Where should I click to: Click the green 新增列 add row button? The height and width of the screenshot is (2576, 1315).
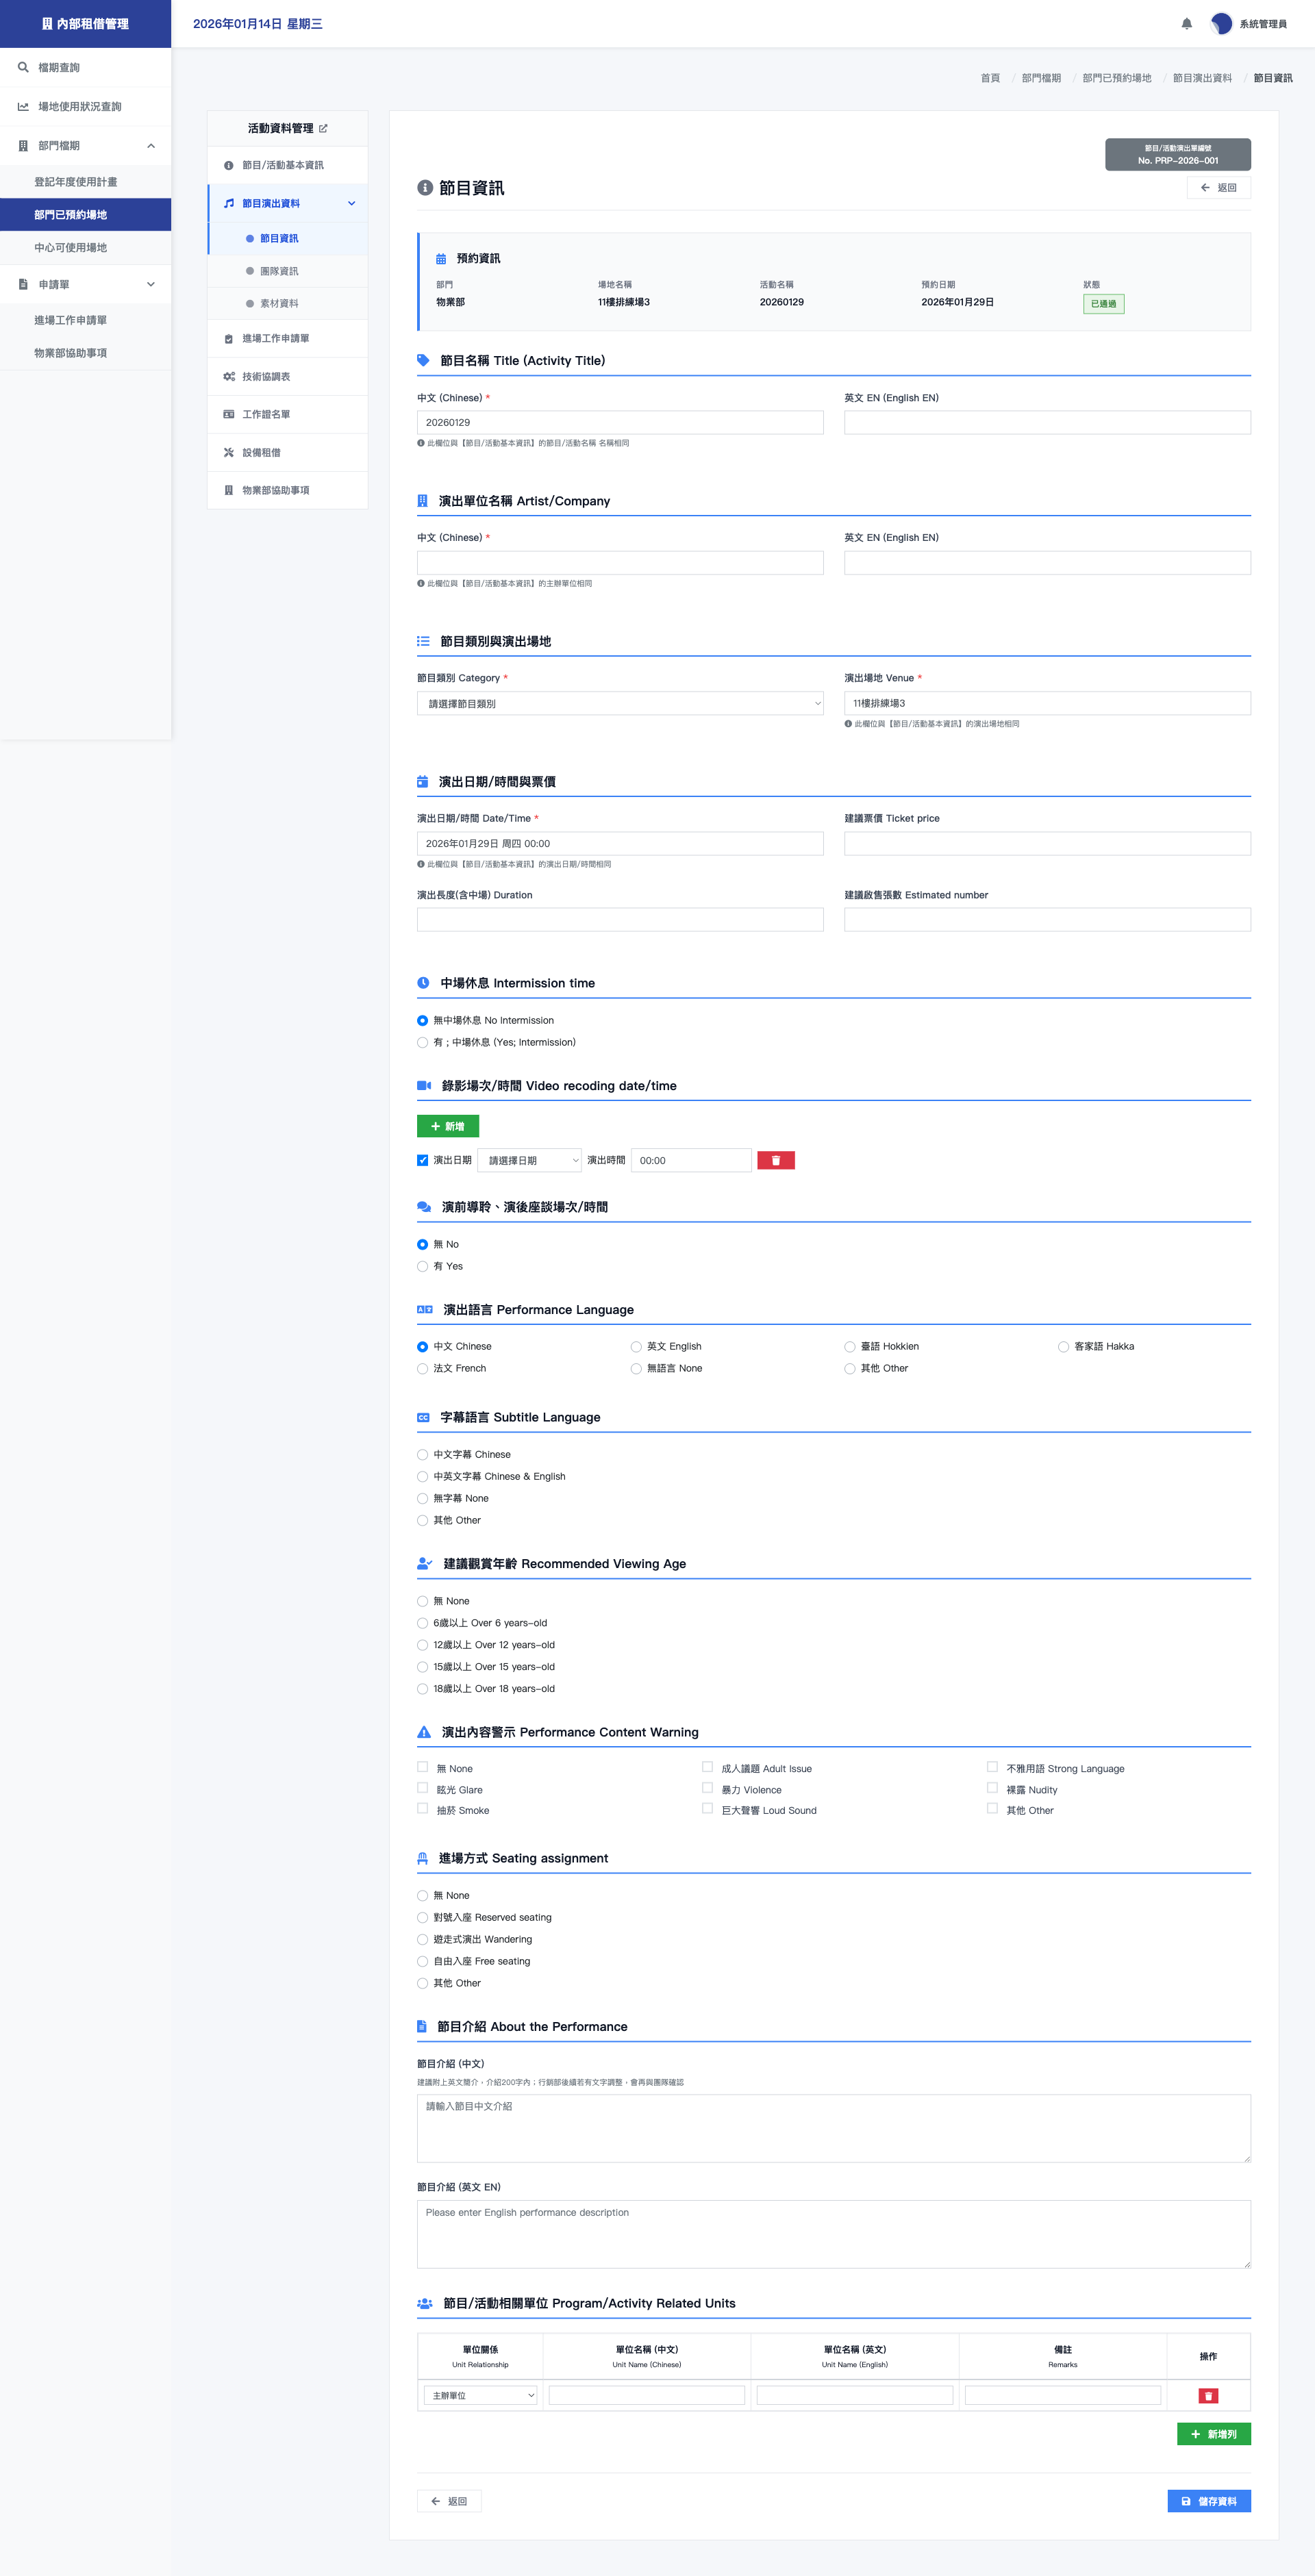(1213, 2434)
